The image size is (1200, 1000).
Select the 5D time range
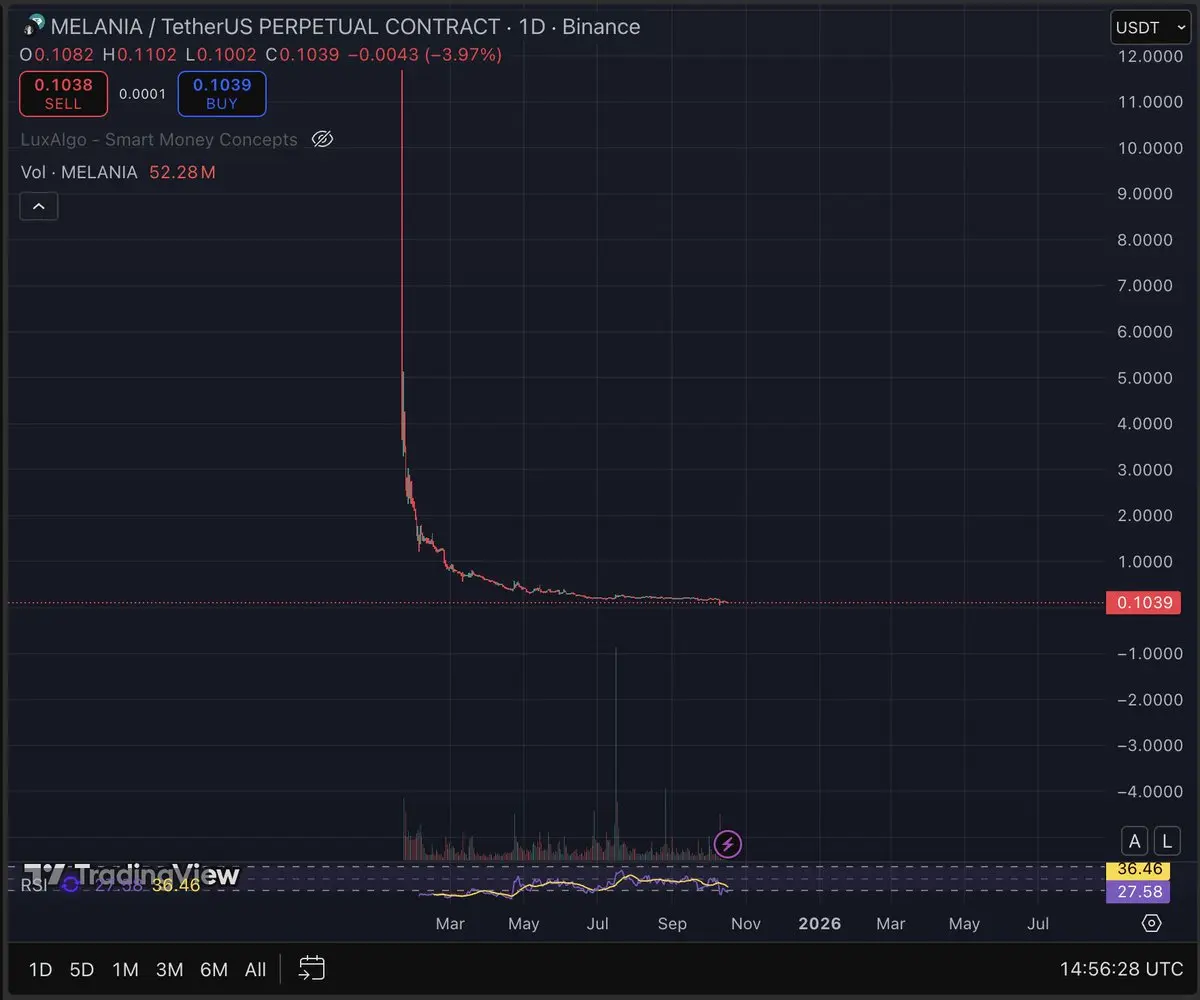click(x=82, y=969)
